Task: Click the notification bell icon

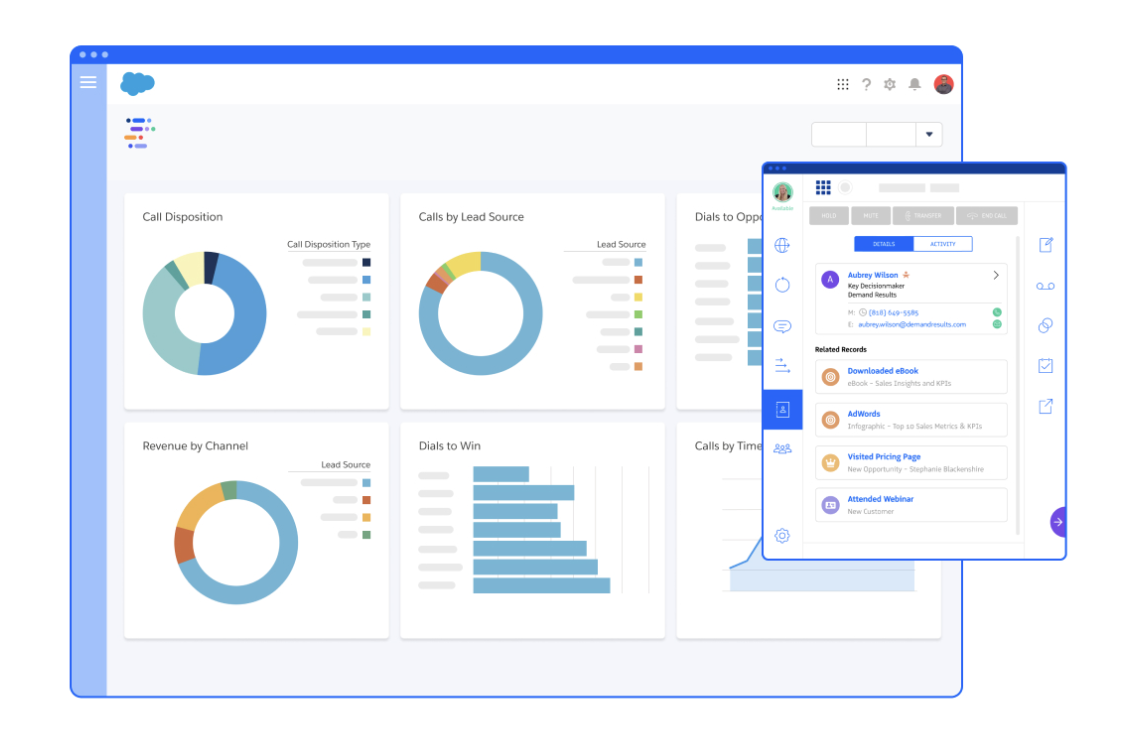Action: point(914,84)
